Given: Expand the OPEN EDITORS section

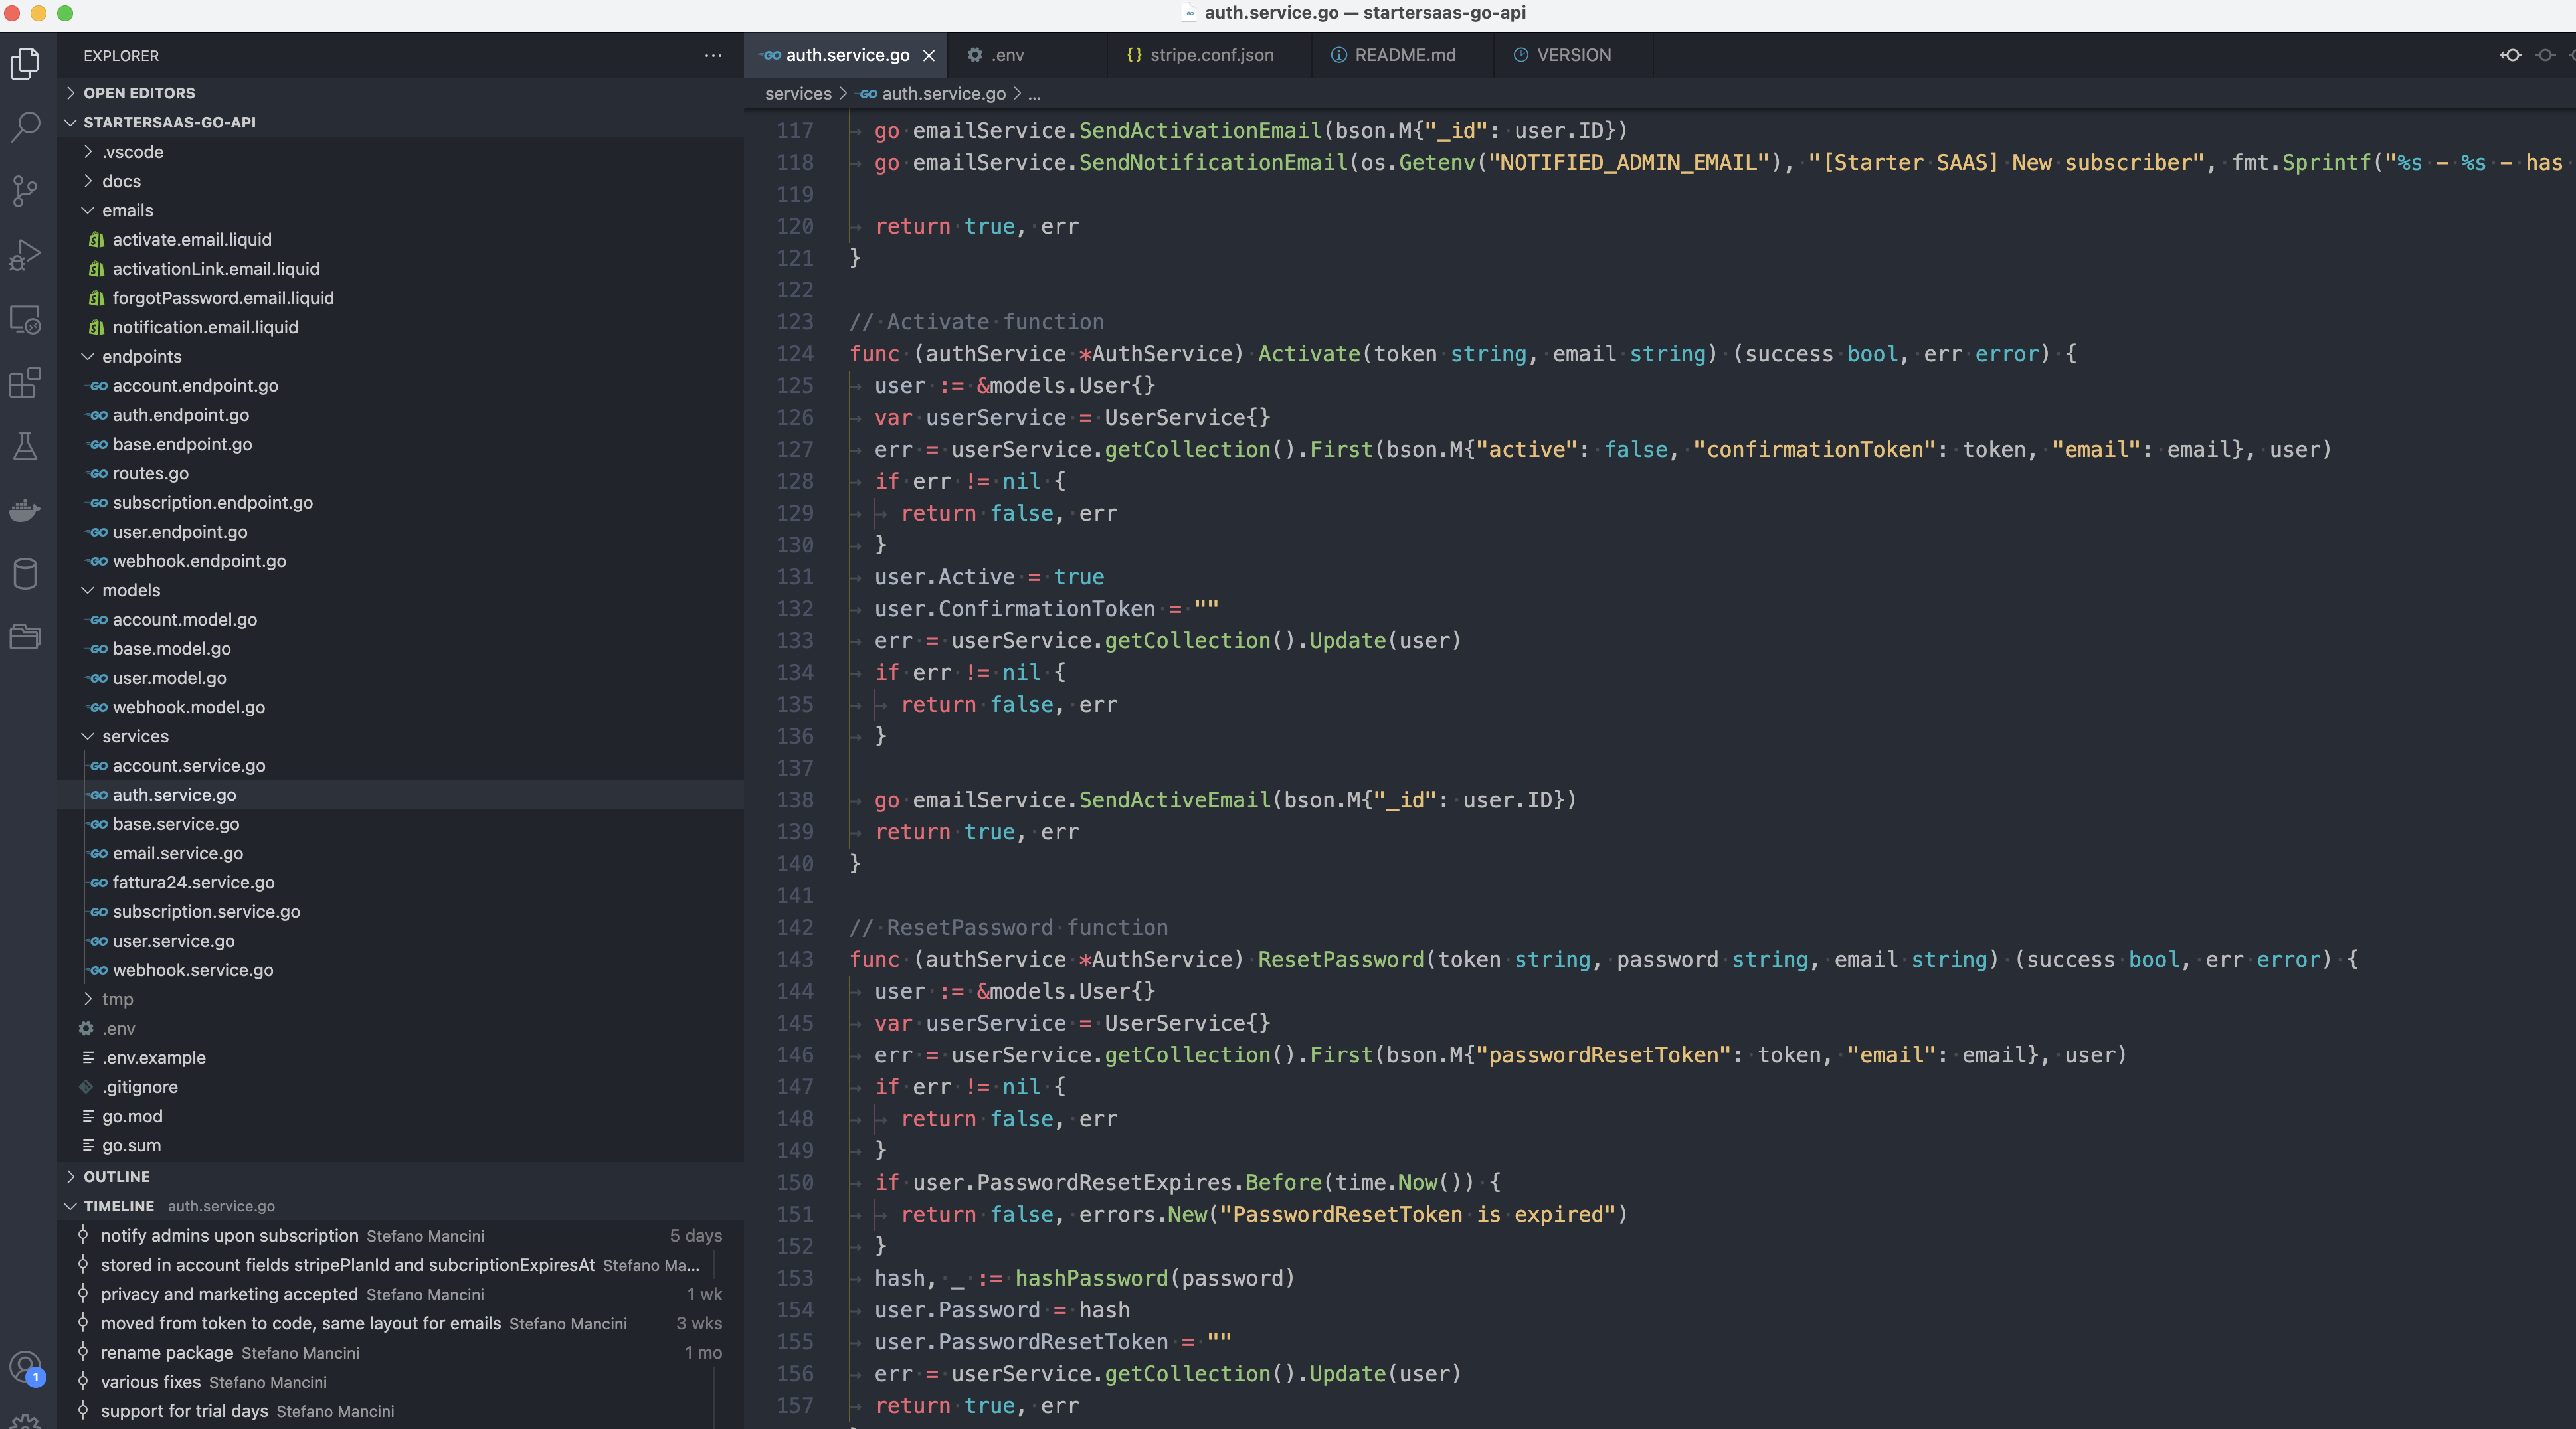Looking at the screenshot, I should point(70,93).
